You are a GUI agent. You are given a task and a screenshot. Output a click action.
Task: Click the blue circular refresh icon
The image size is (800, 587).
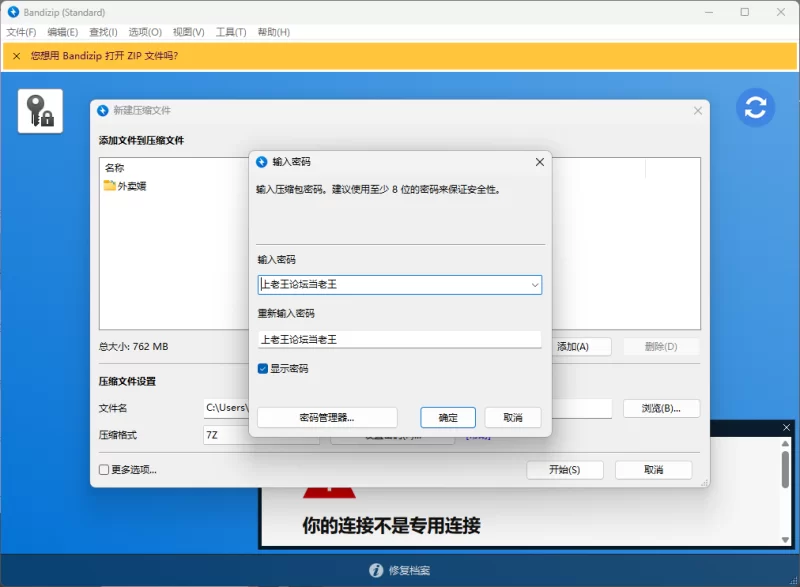[x=755, y=108]
